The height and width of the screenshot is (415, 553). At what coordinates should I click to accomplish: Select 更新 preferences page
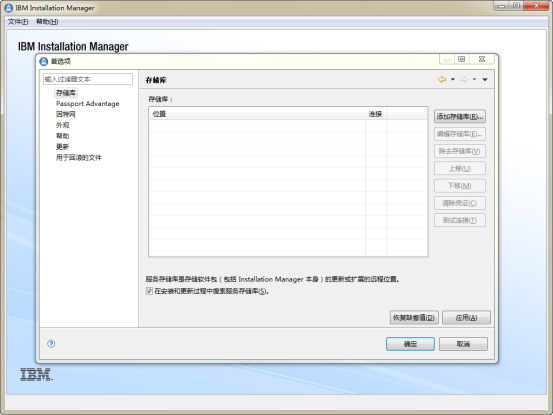(x=62, y=147)
